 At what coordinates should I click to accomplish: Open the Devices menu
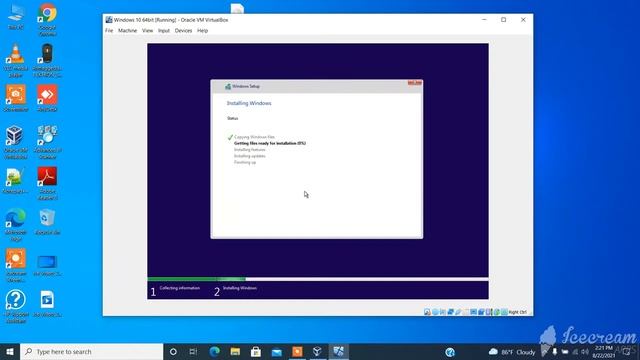(x=183, y=31)
